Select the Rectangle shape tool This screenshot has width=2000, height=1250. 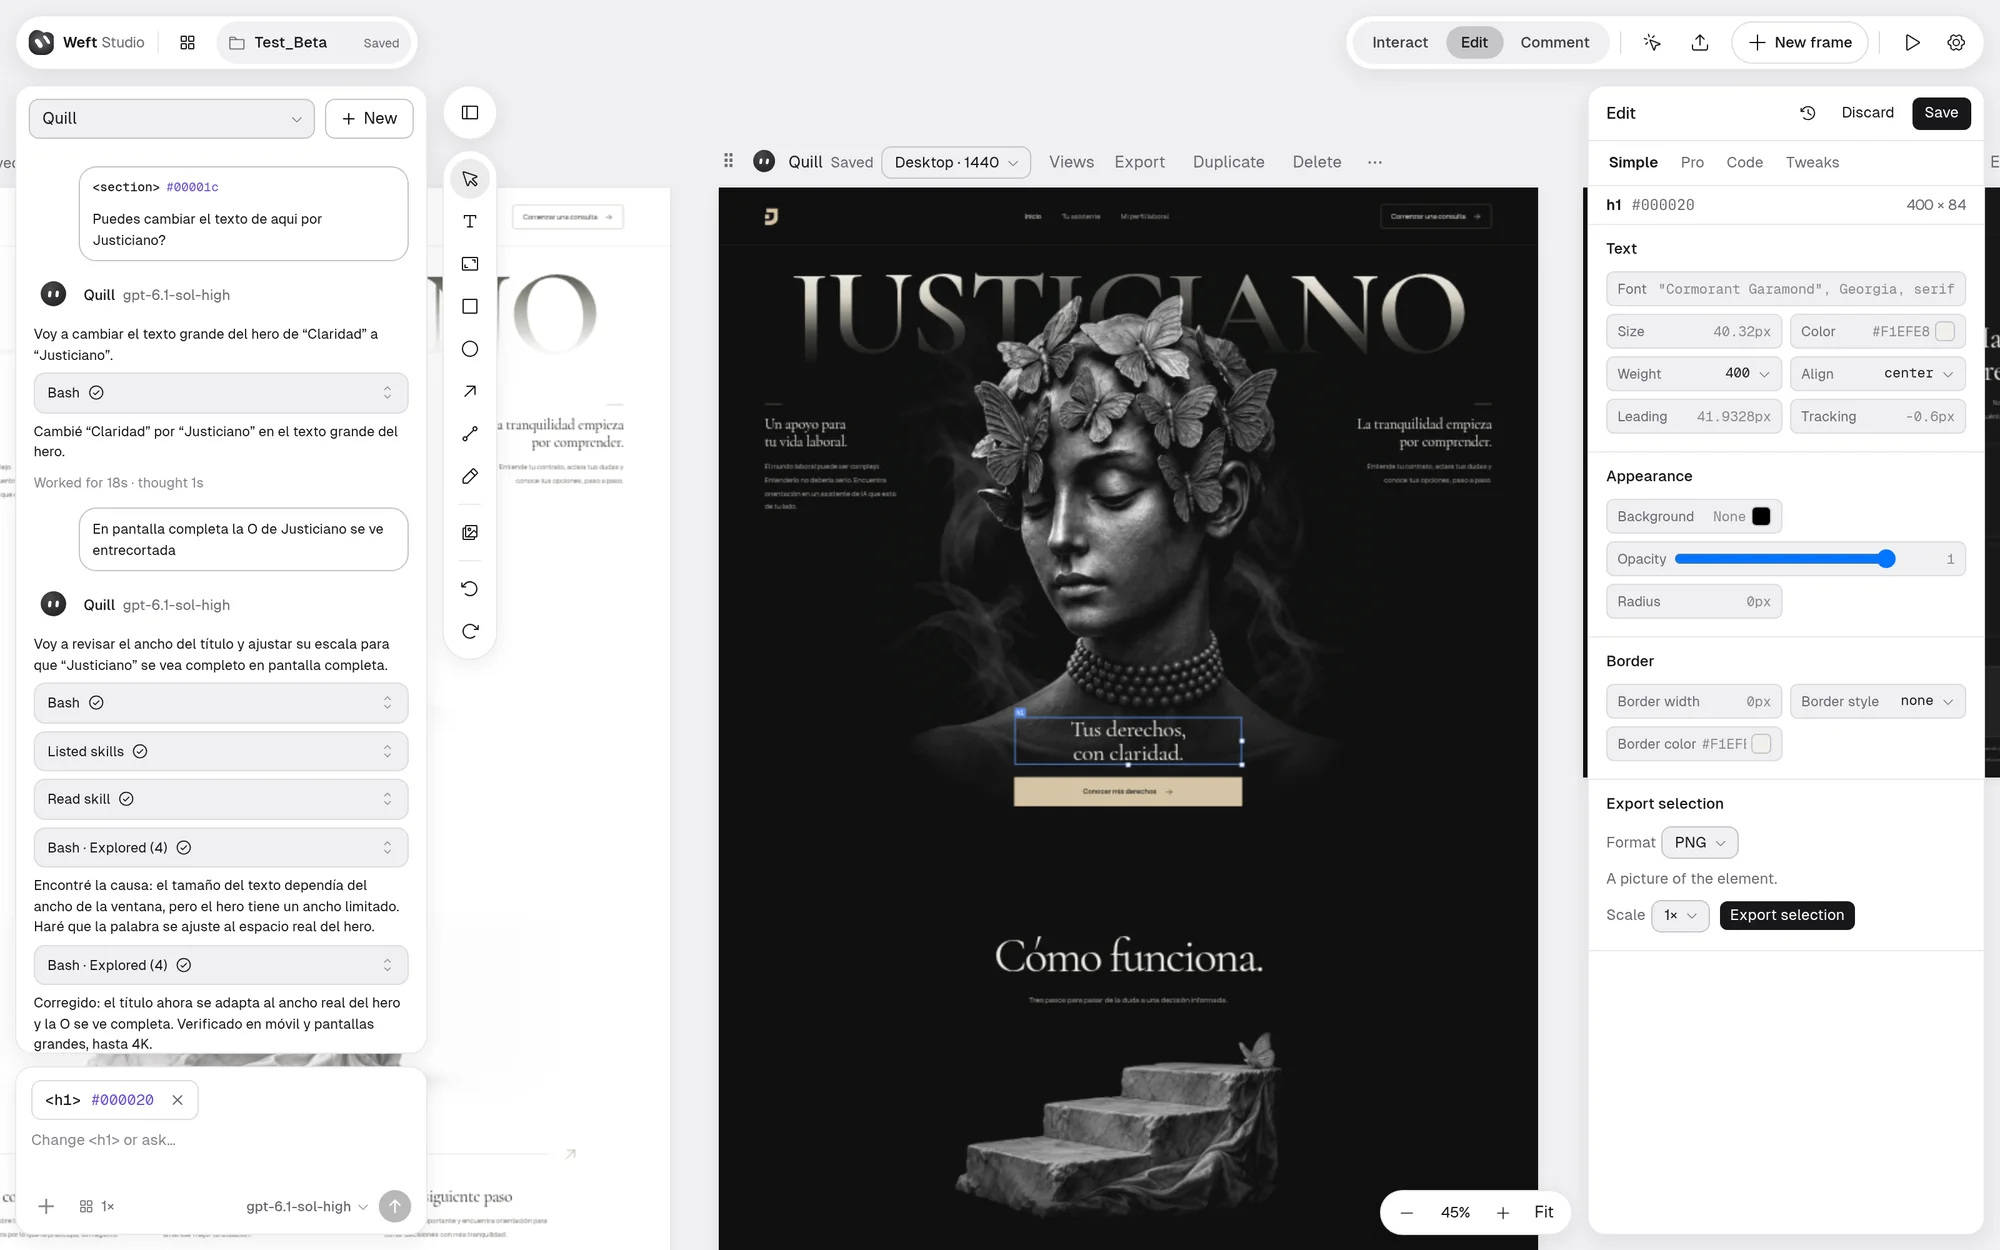pos(470,306)
